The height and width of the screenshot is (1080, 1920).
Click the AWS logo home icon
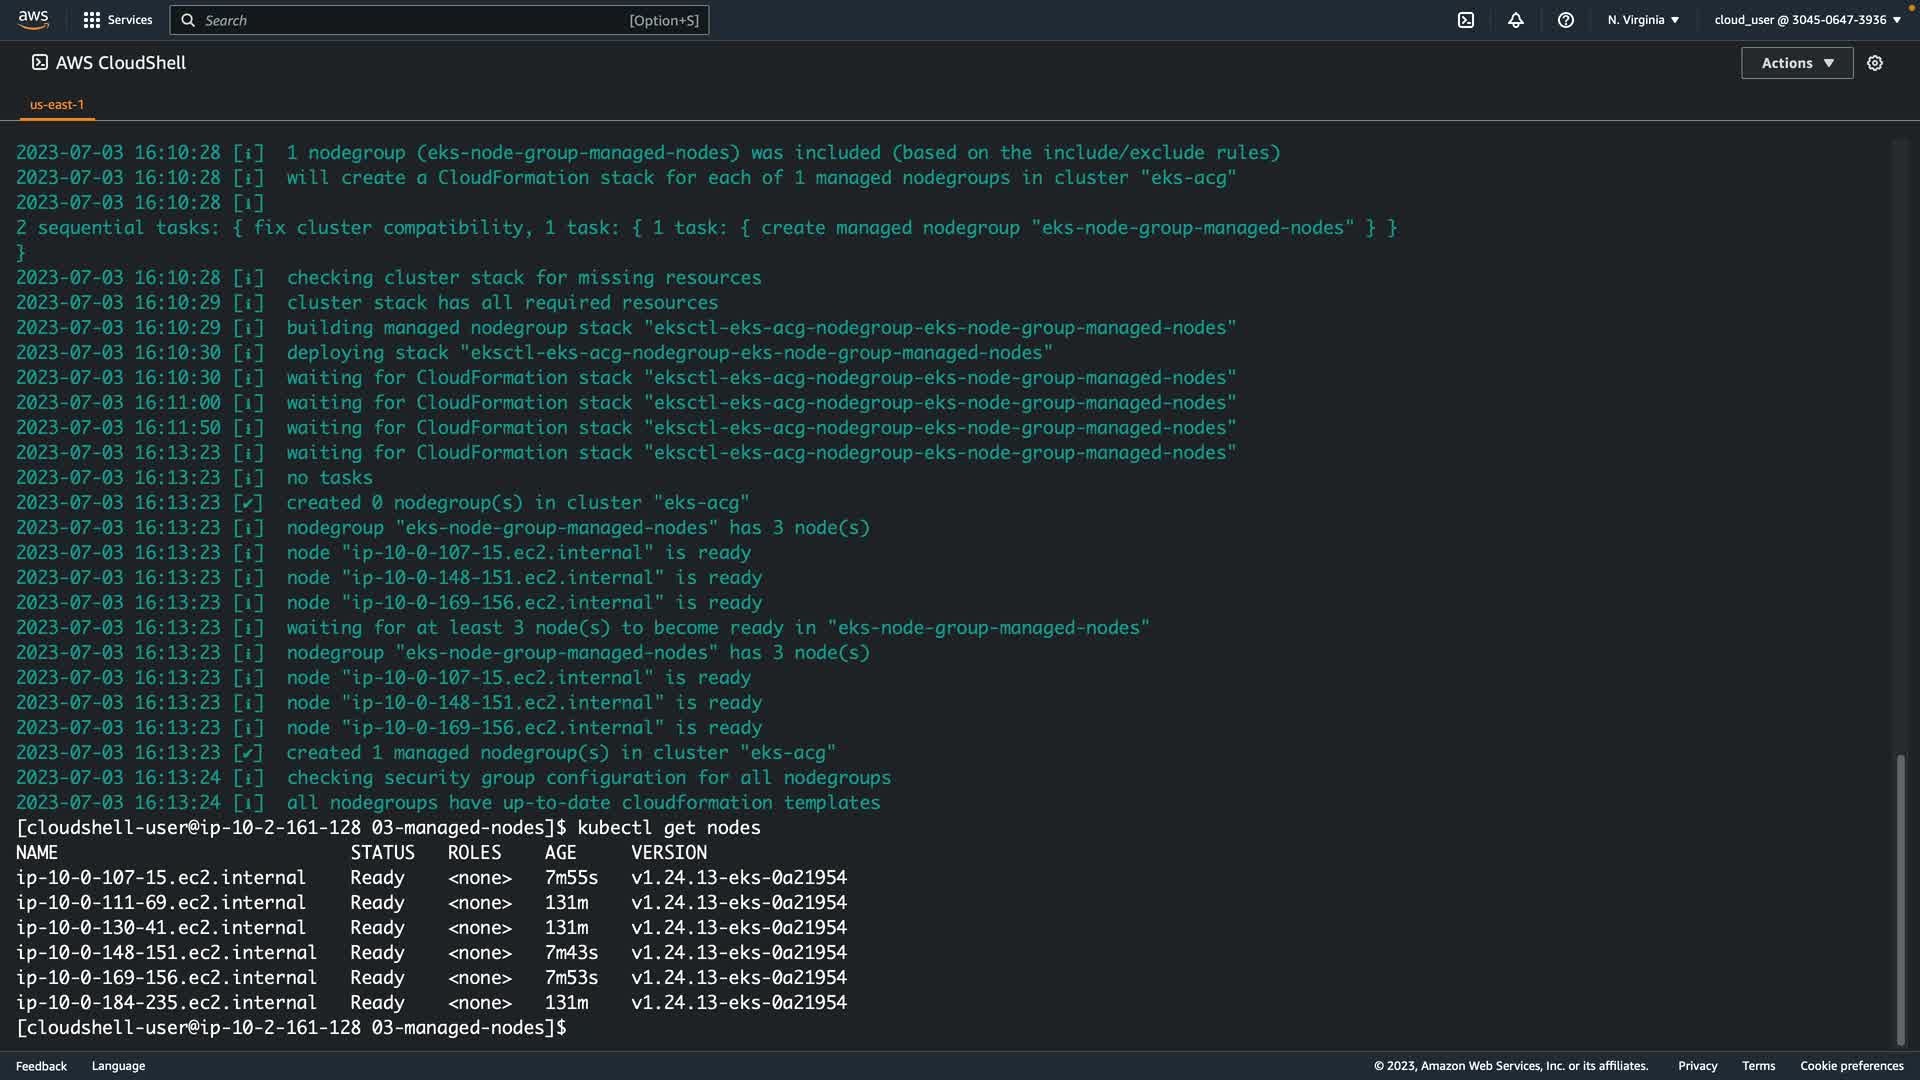coord(33,20)
